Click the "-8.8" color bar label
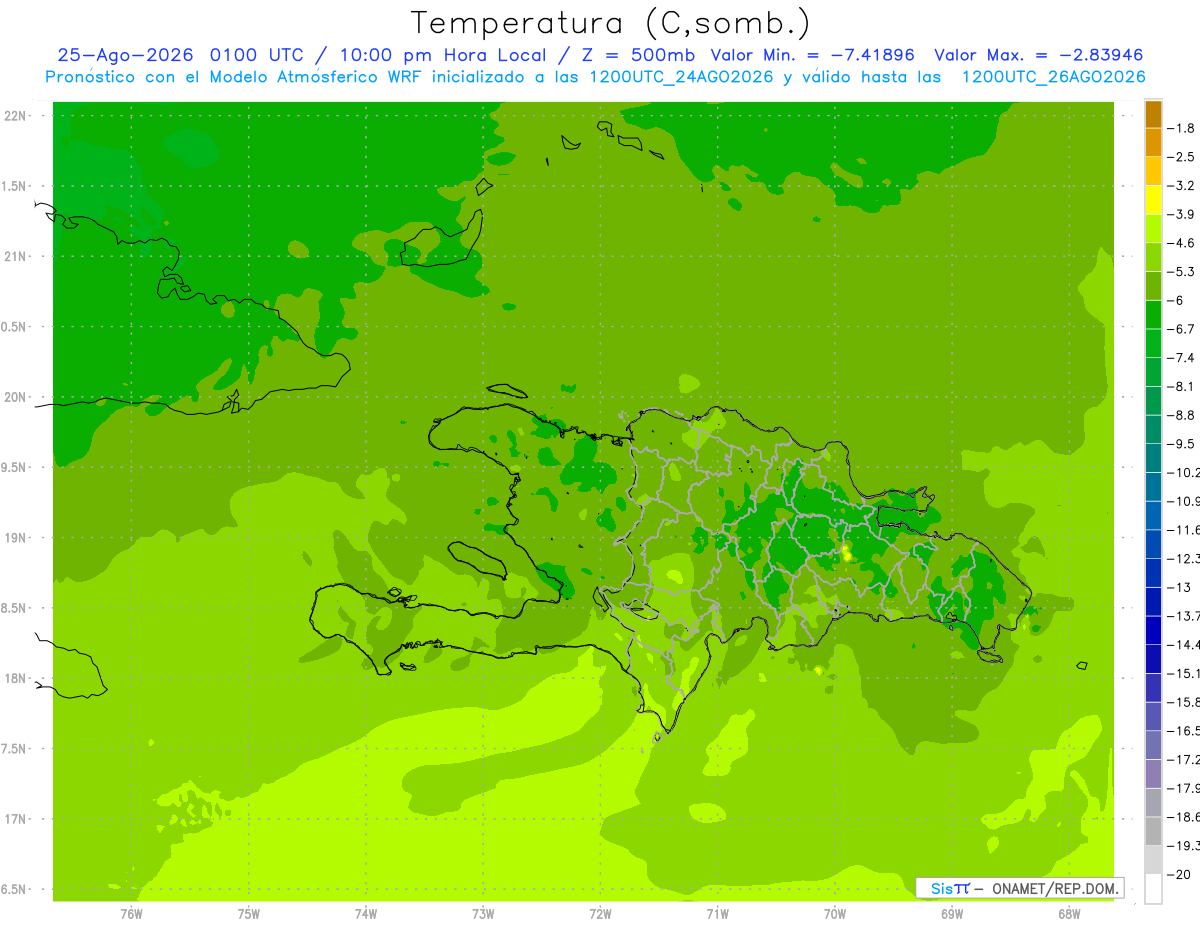The image size is (1200, 927). [x=1183, y=415]
